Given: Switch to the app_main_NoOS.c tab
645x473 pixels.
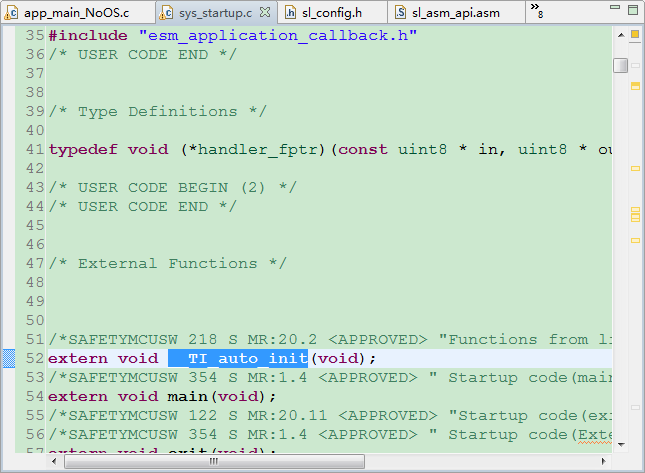Looking at the screenshot, I should click(77, 13).
